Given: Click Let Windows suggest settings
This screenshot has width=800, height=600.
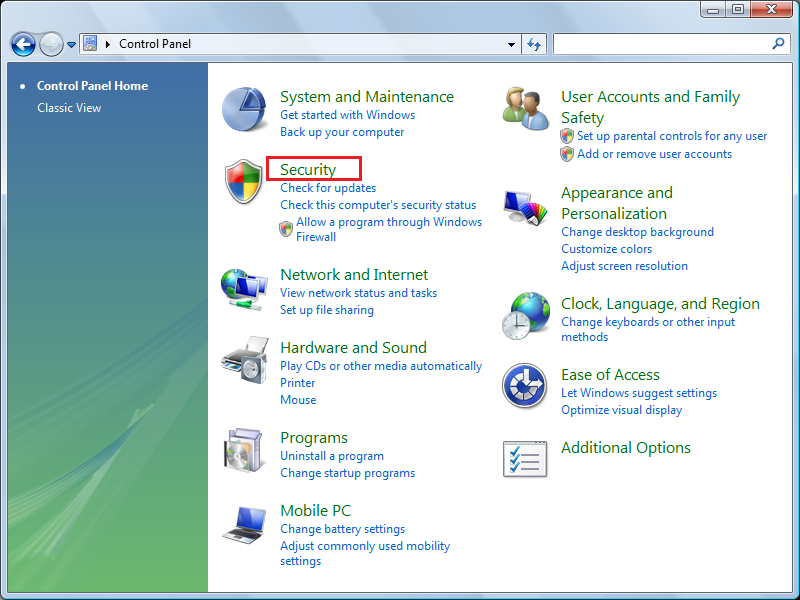Looking at the screenshot, I should tap(639, 393).
